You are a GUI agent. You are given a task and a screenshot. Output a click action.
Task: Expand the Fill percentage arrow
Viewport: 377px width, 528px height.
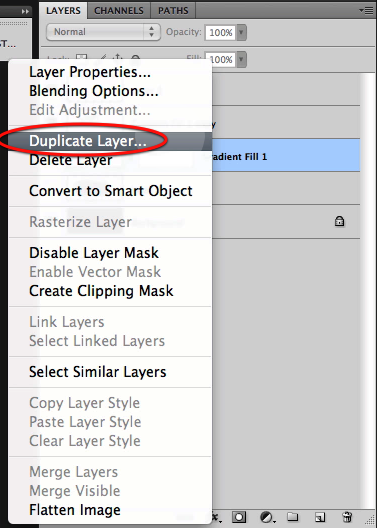click(241, 60)
